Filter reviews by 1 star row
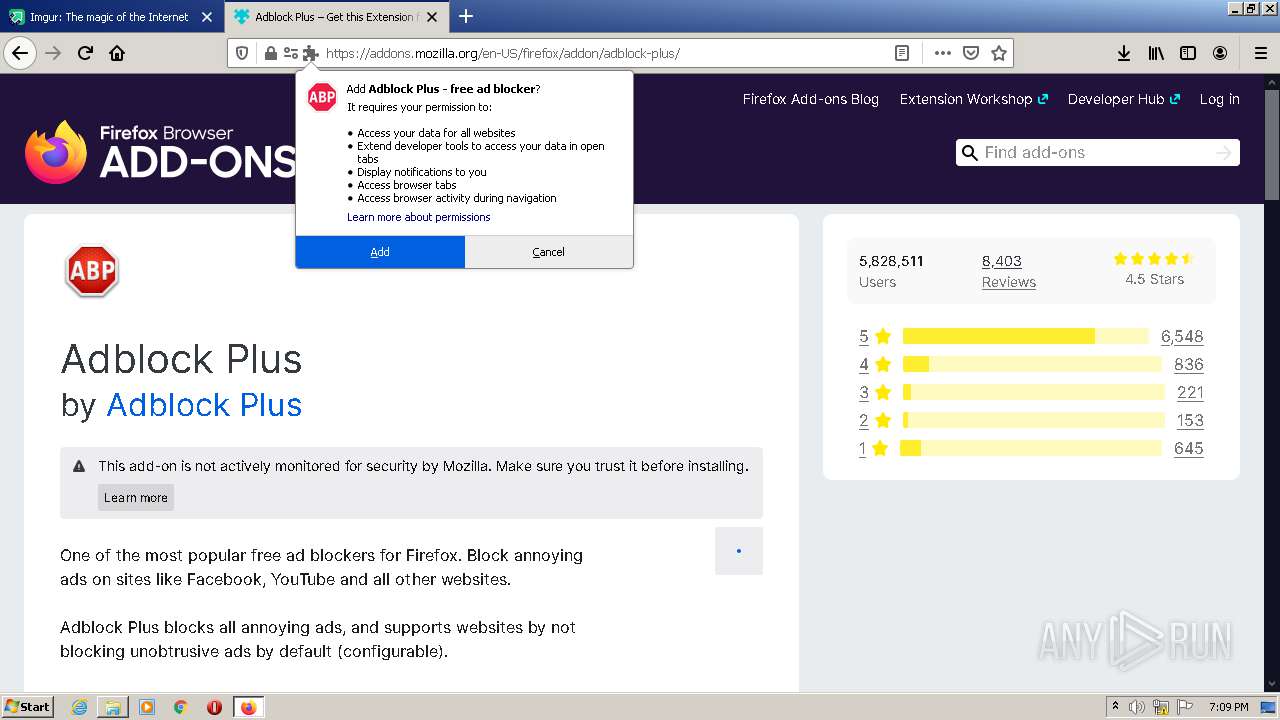Screen dimensions: 1280x720 [1031, 448]
